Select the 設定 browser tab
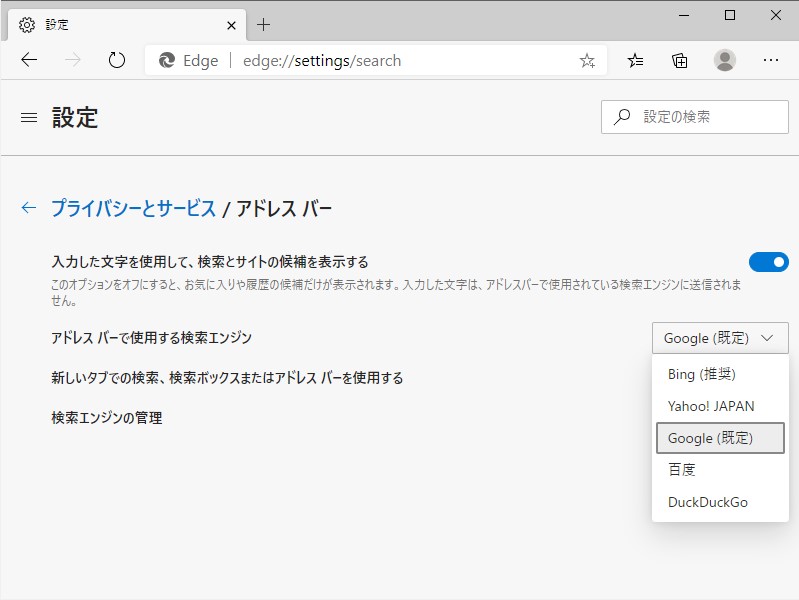This screenshot has width=799, height=600. (127, 25)
